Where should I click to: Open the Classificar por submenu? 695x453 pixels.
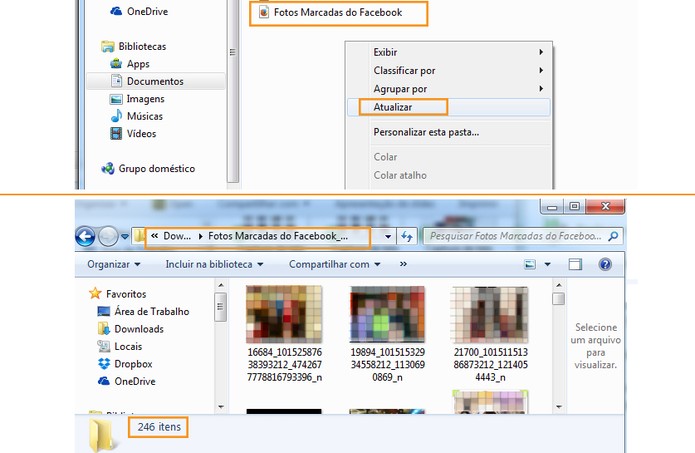[449, 70]
